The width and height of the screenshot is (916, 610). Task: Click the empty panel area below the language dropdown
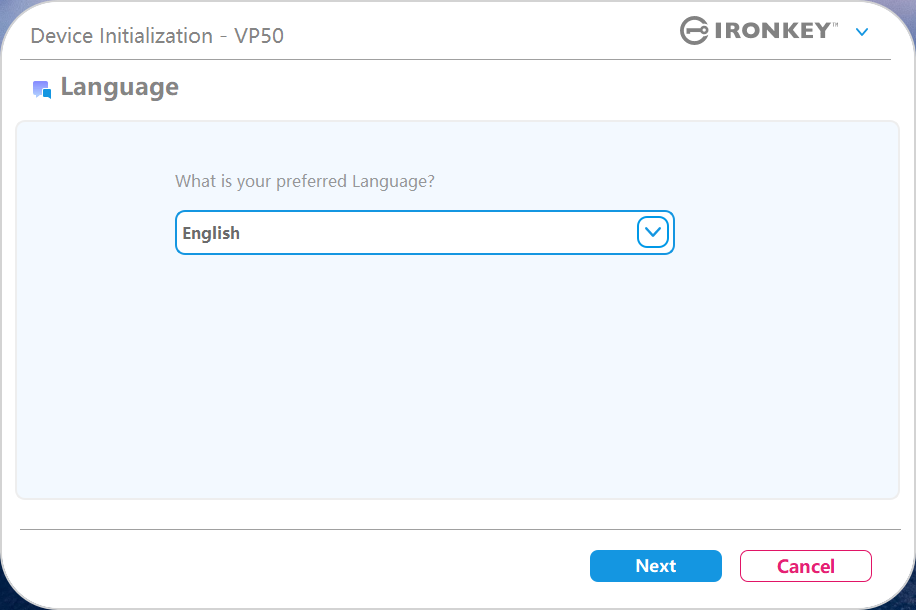(x=456, y=380)
